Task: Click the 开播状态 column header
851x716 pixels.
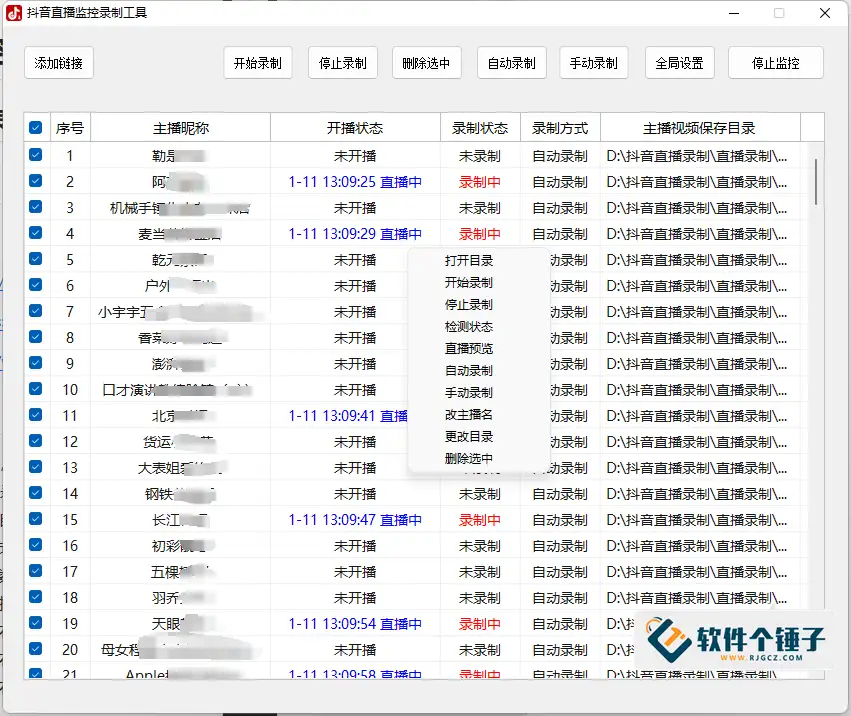Action: [x=355, y=128]
